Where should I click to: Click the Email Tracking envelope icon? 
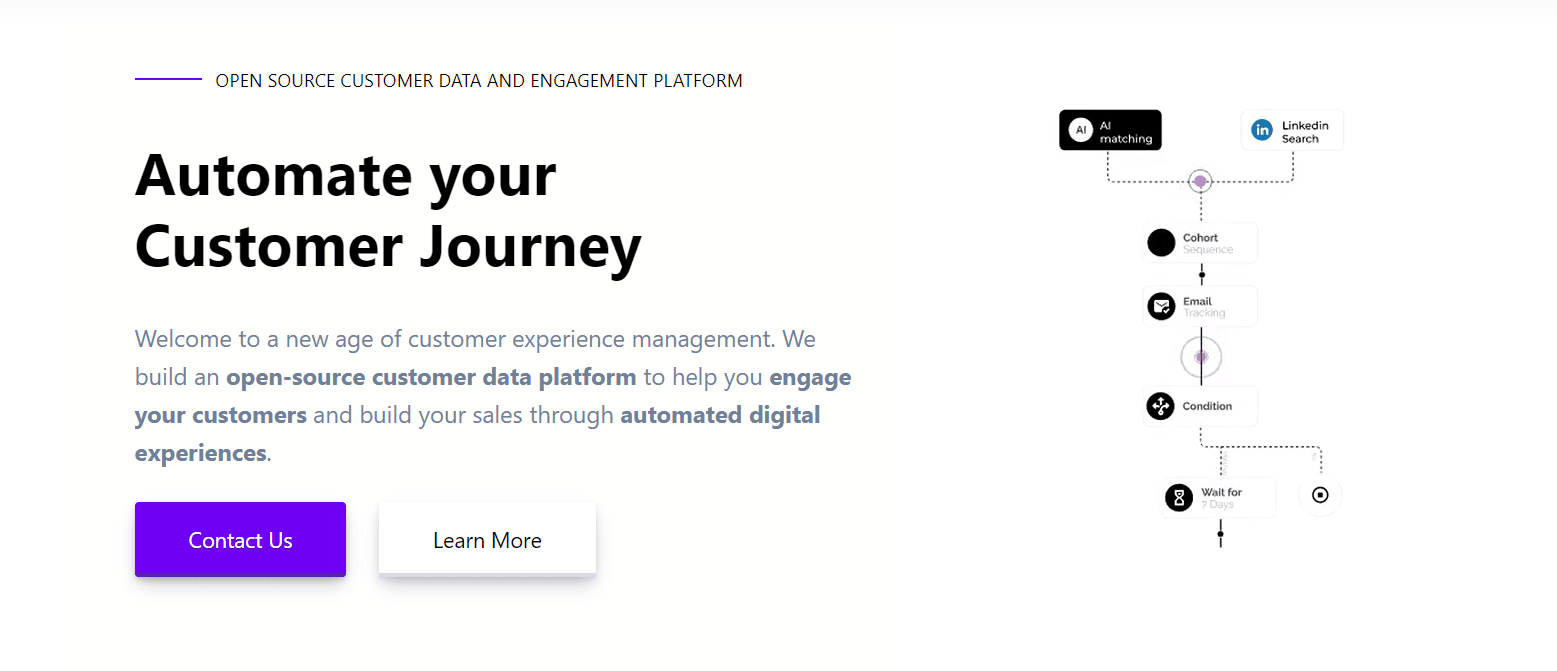[x=1161, y=306]
